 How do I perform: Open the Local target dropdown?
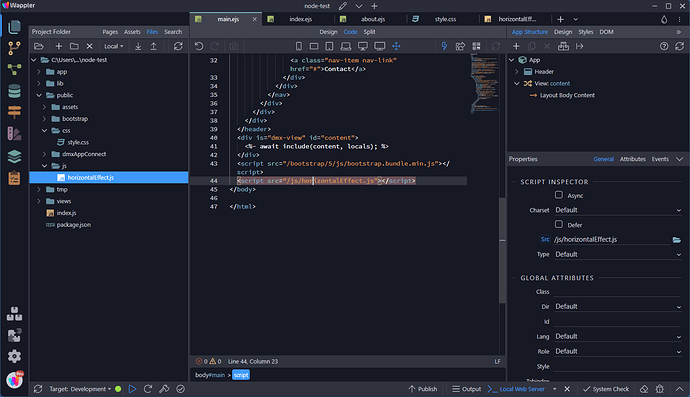click(114, 46)
